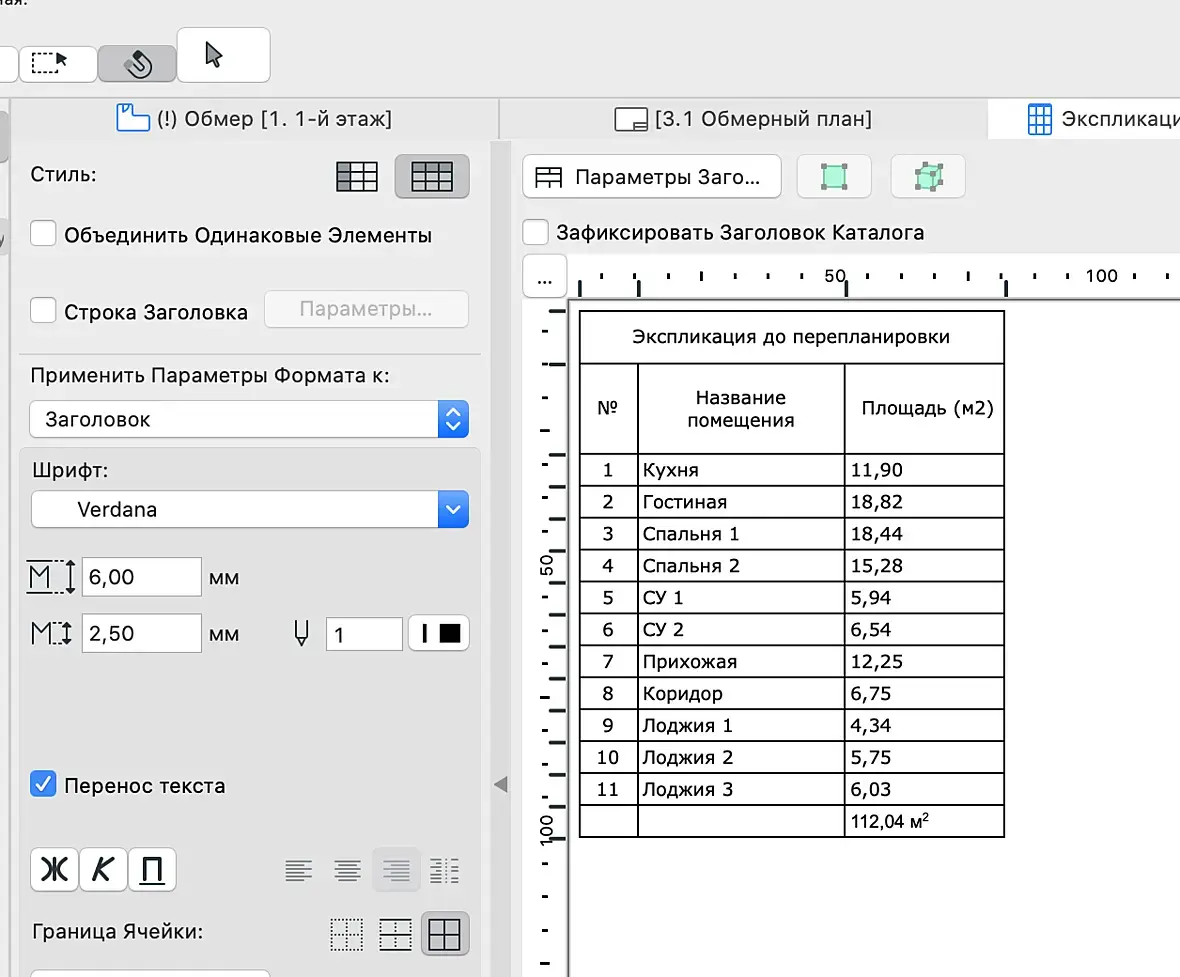Viewport: 1180px width, 977px height.
Task: Enable Объединить Одинаковые Элементы checkbox
Action: (x=44, y=233)
